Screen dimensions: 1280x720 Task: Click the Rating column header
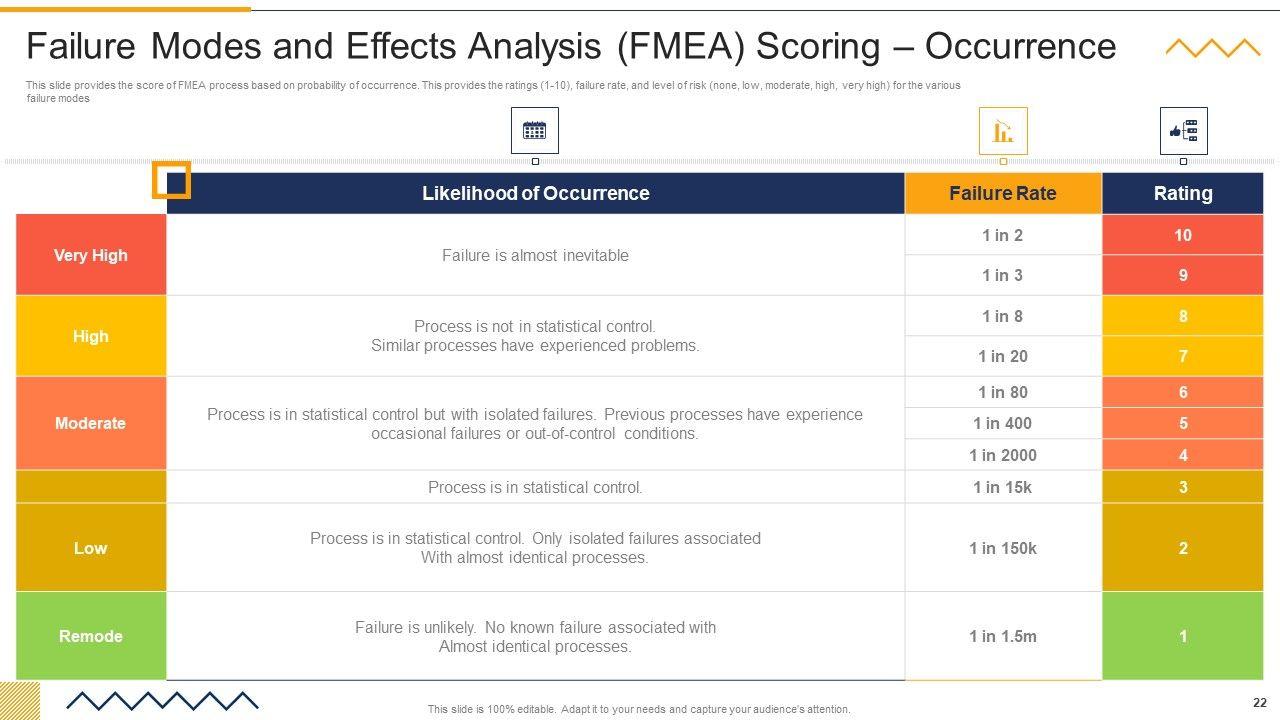1182,193
